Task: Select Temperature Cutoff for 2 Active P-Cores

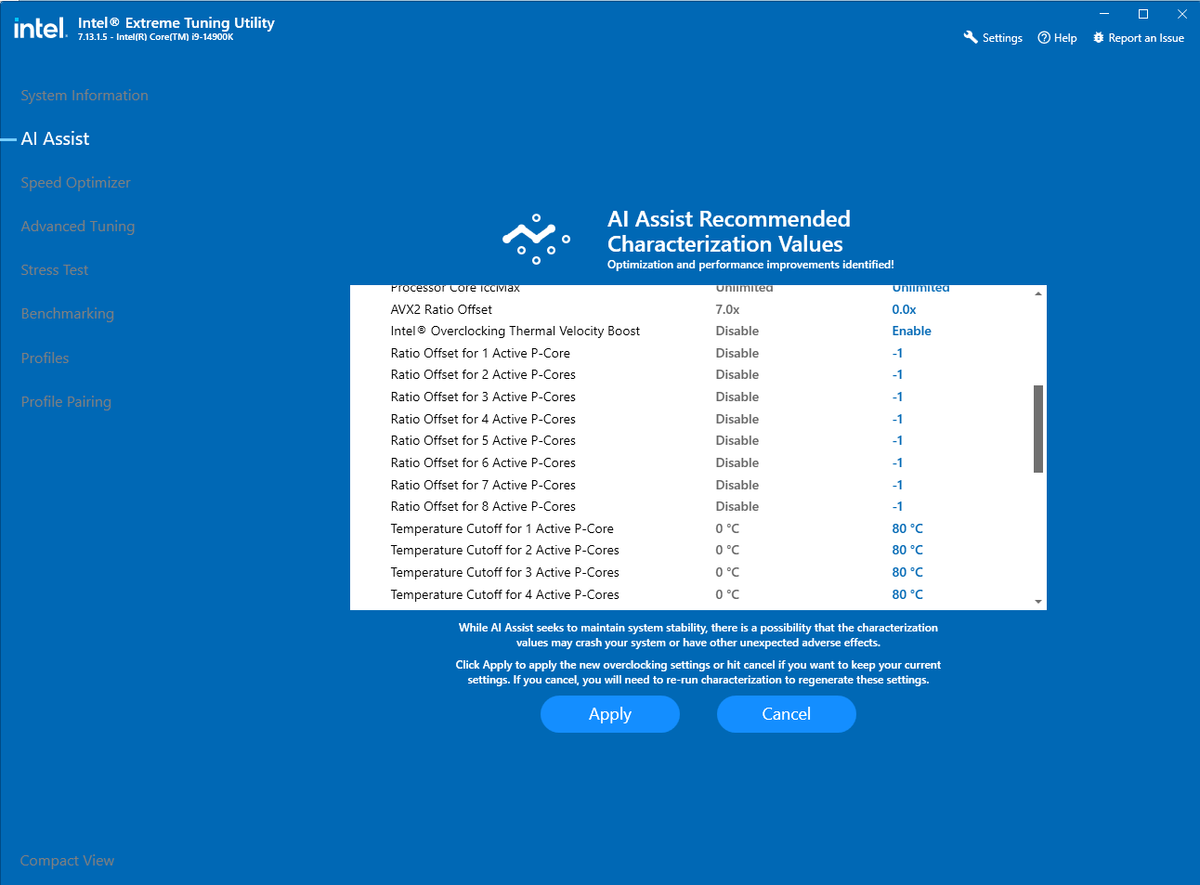Action: click(x=690, y=551)
